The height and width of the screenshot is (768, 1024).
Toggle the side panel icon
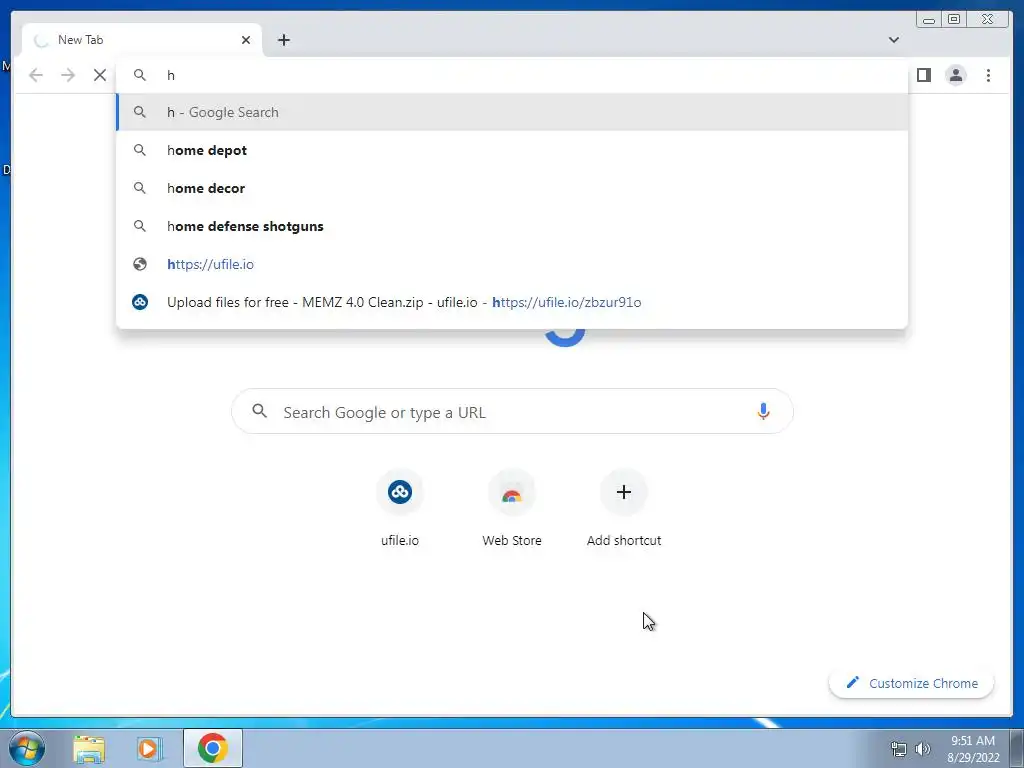pyautogui.click(x=923, y=75)
